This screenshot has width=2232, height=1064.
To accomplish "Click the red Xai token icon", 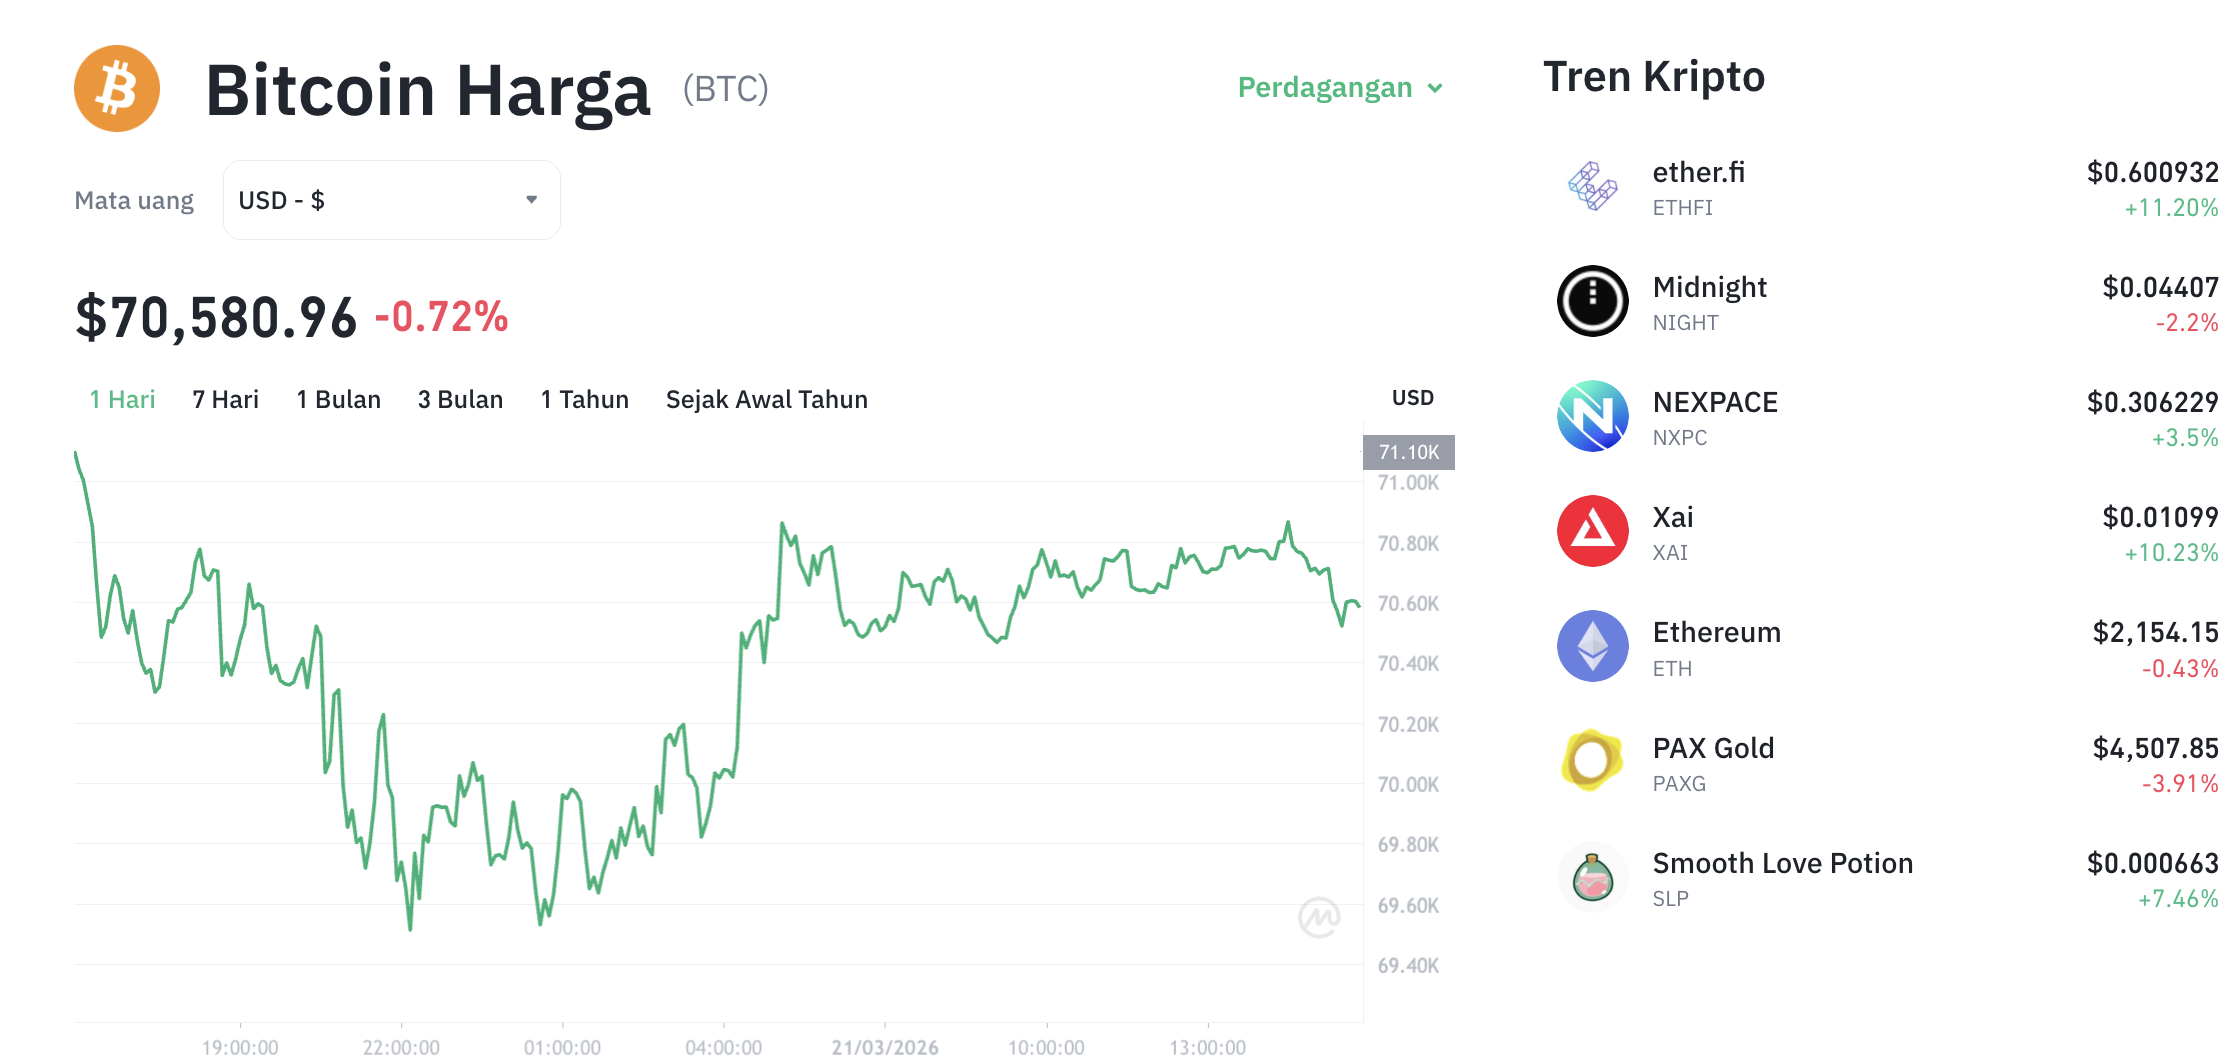I will click(x=1593, y=531).
